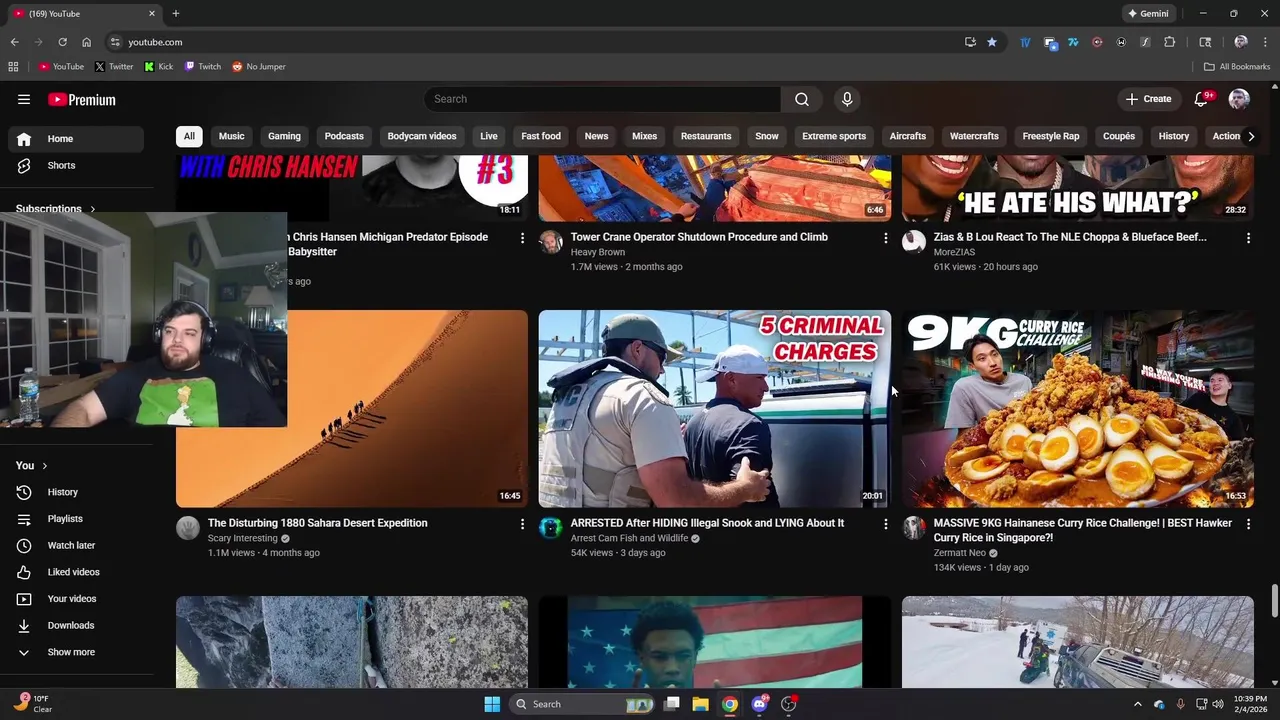Open Playlists in sidebar

[75, 519]
